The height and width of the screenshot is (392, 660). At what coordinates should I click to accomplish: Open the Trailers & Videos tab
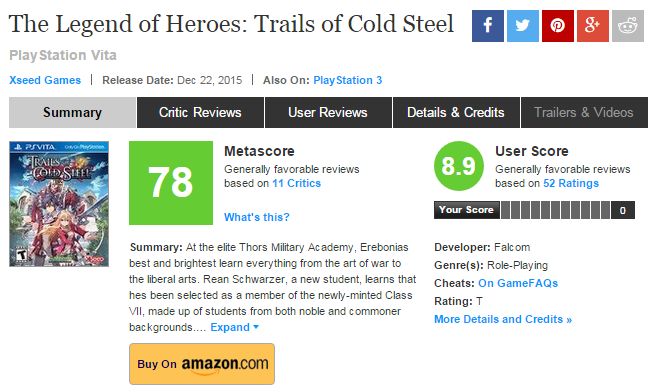(x=584, y=112)
